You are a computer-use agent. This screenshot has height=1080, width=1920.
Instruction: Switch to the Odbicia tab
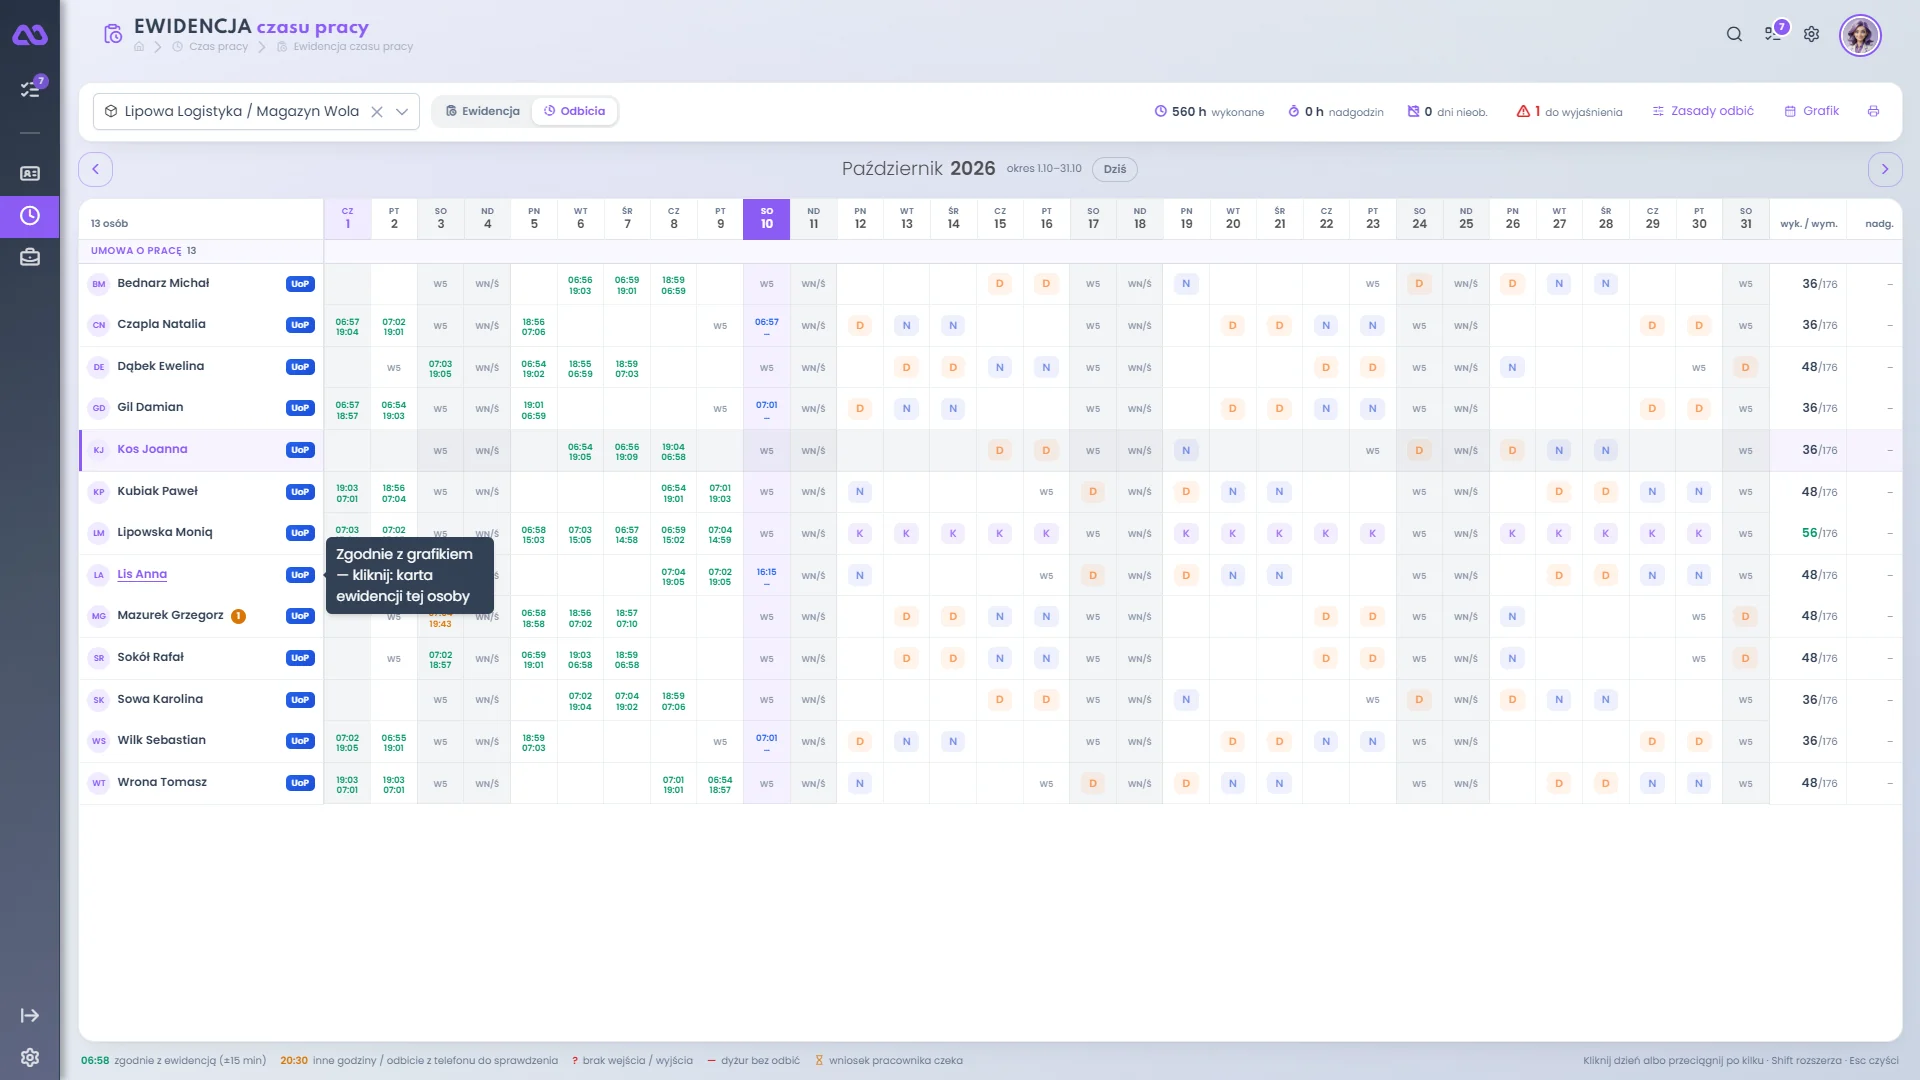point(574,111)
